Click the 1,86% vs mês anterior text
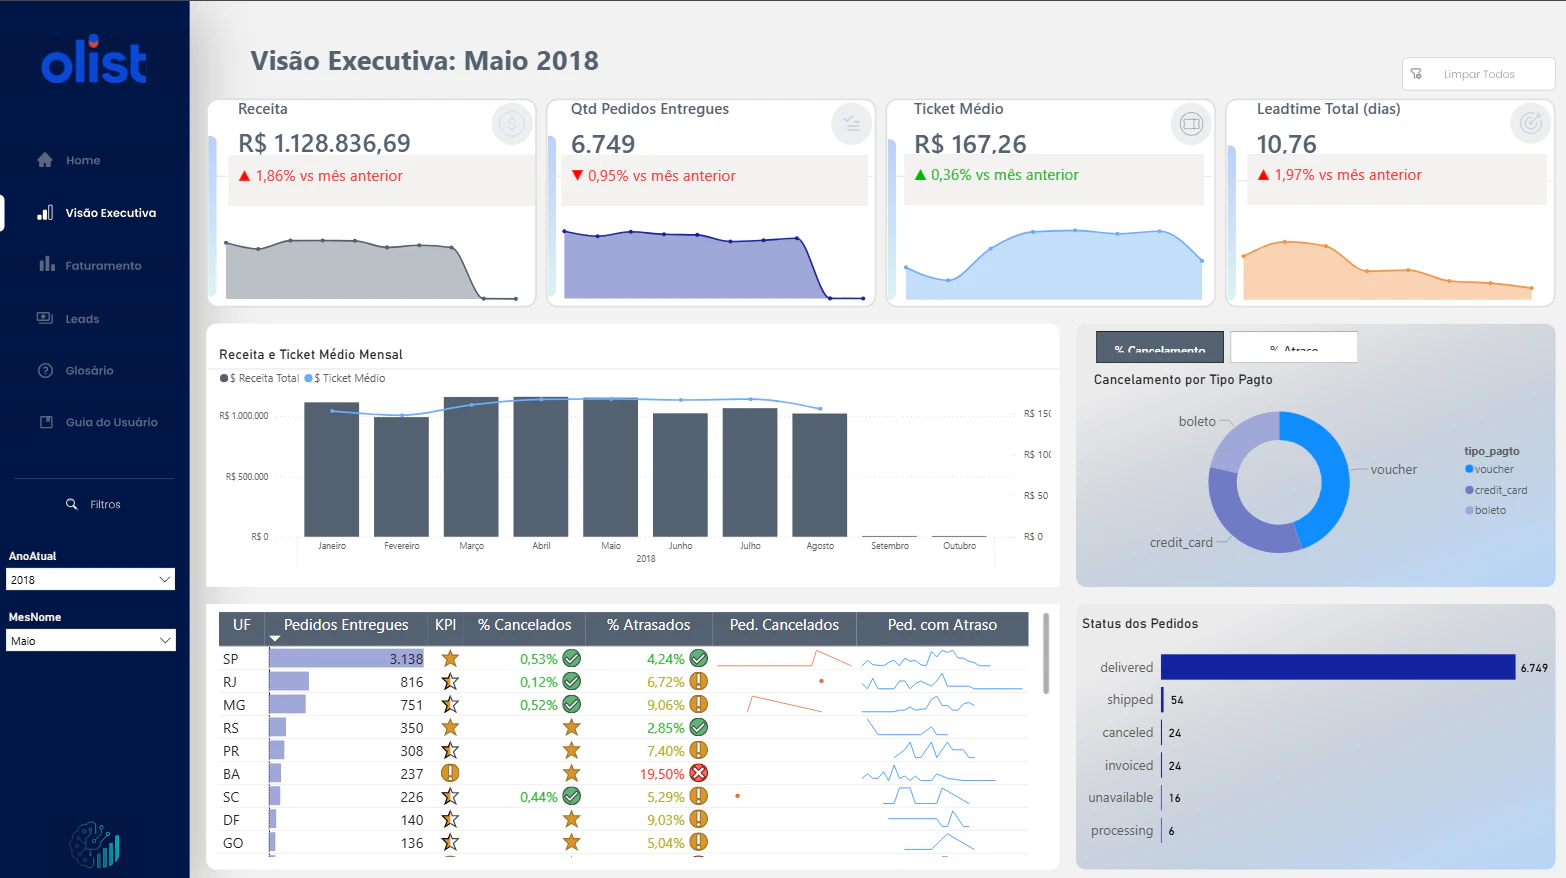 [x=329, y=176]
